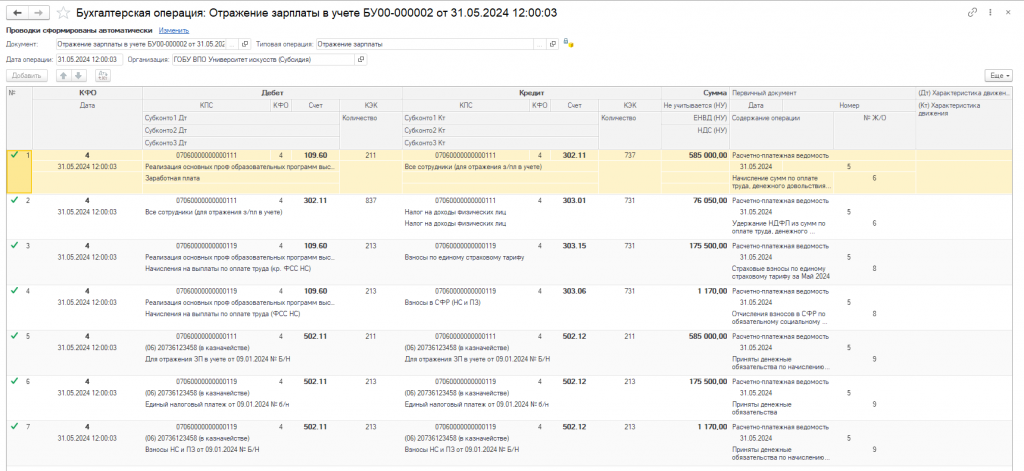
Task: Click the green checkmark in row 4
Action: click(14, 290)
